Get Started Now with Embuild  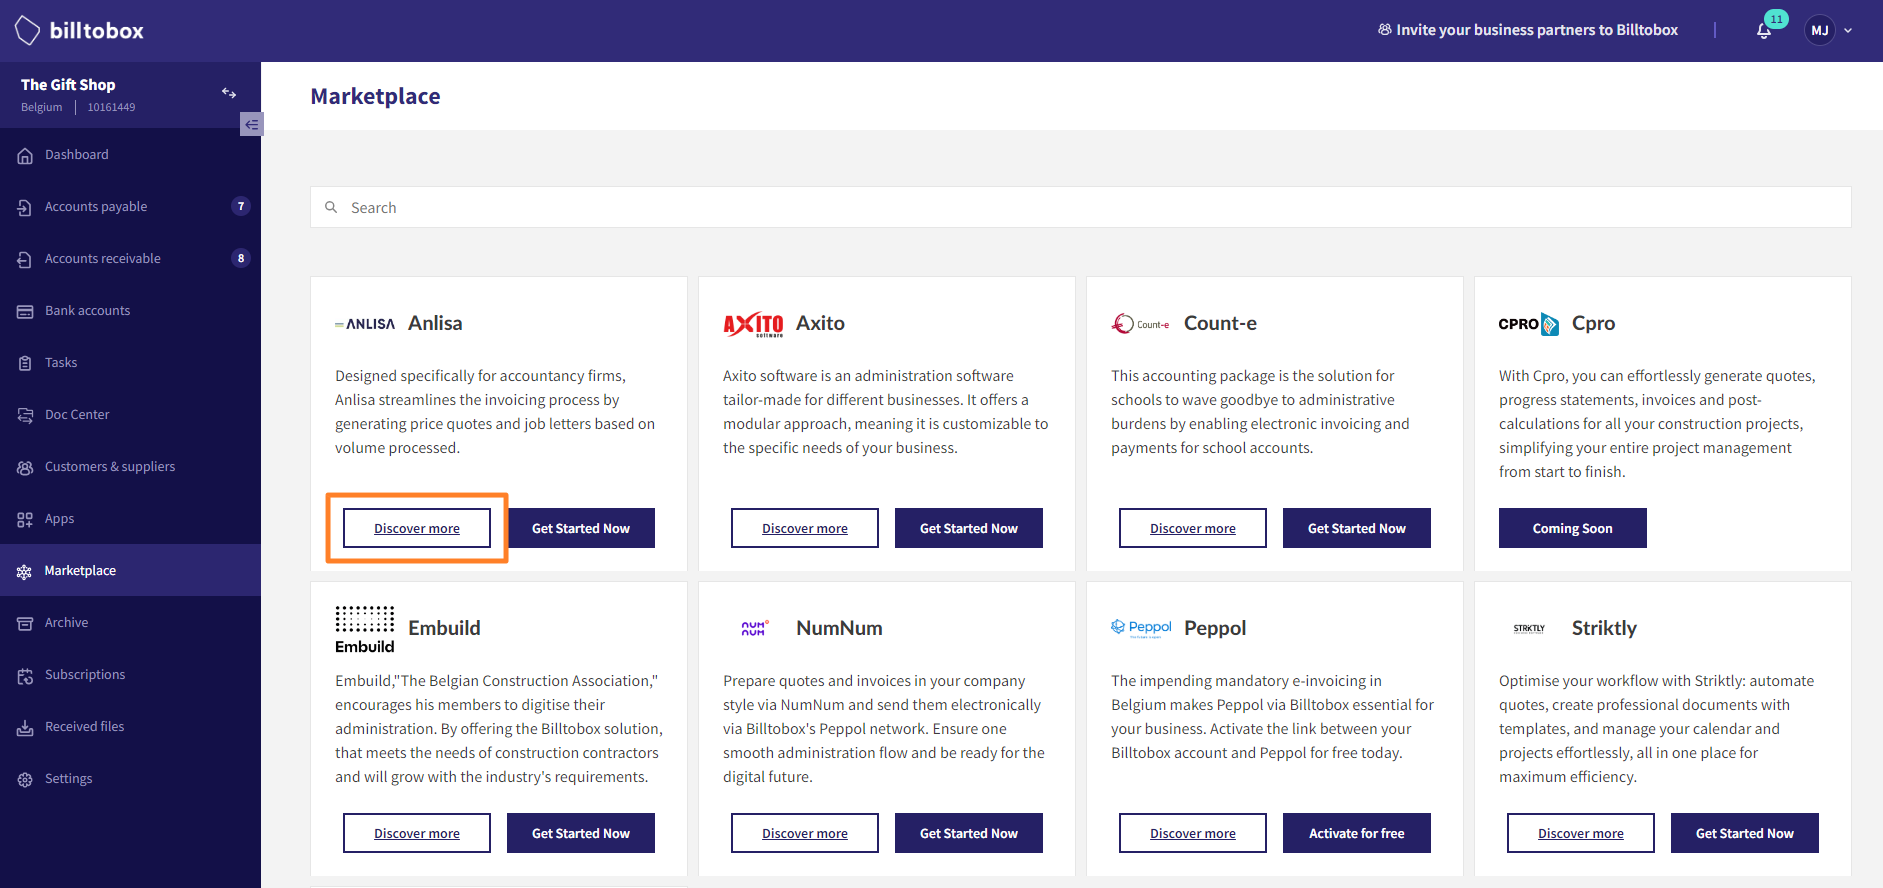tap(581, 833)
